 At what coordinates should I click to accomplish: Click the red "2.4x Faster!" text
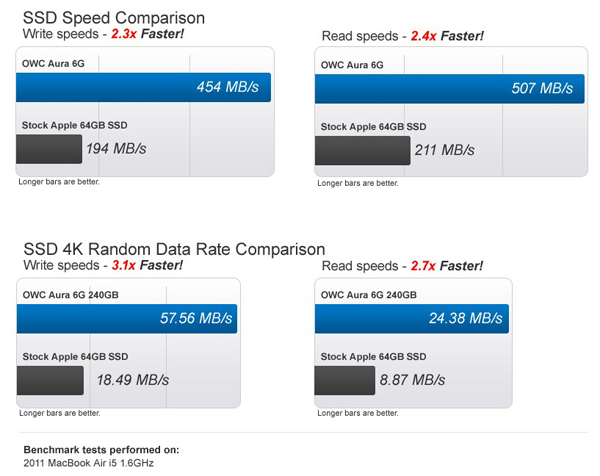point(446,36)
